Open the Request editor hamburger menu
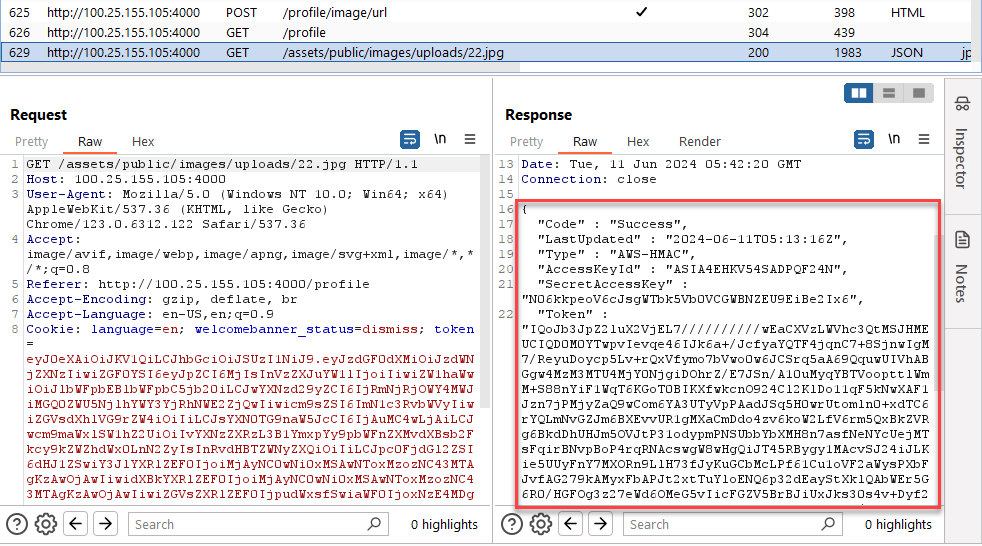 (x=470, y=139)
